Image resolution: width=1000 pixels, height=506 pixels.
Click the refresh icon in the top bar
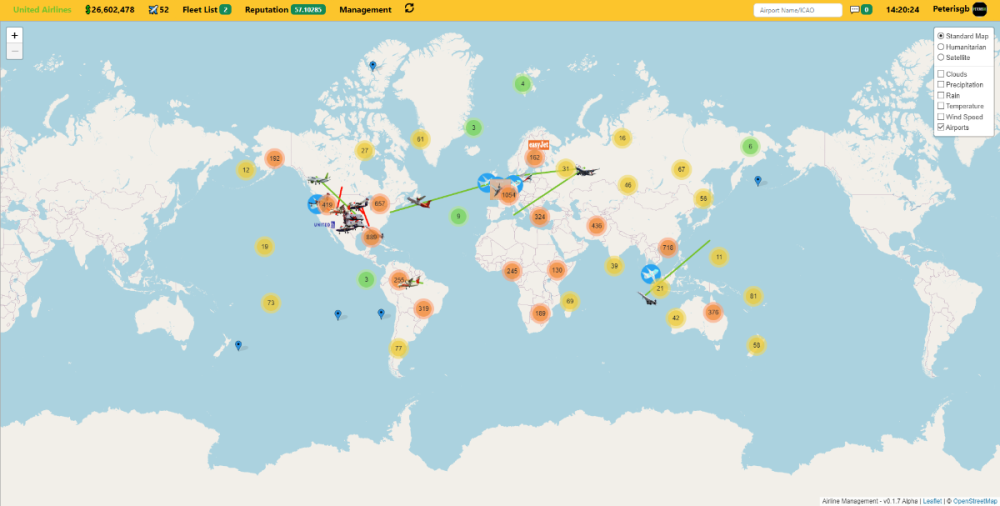tap(409, 9)
